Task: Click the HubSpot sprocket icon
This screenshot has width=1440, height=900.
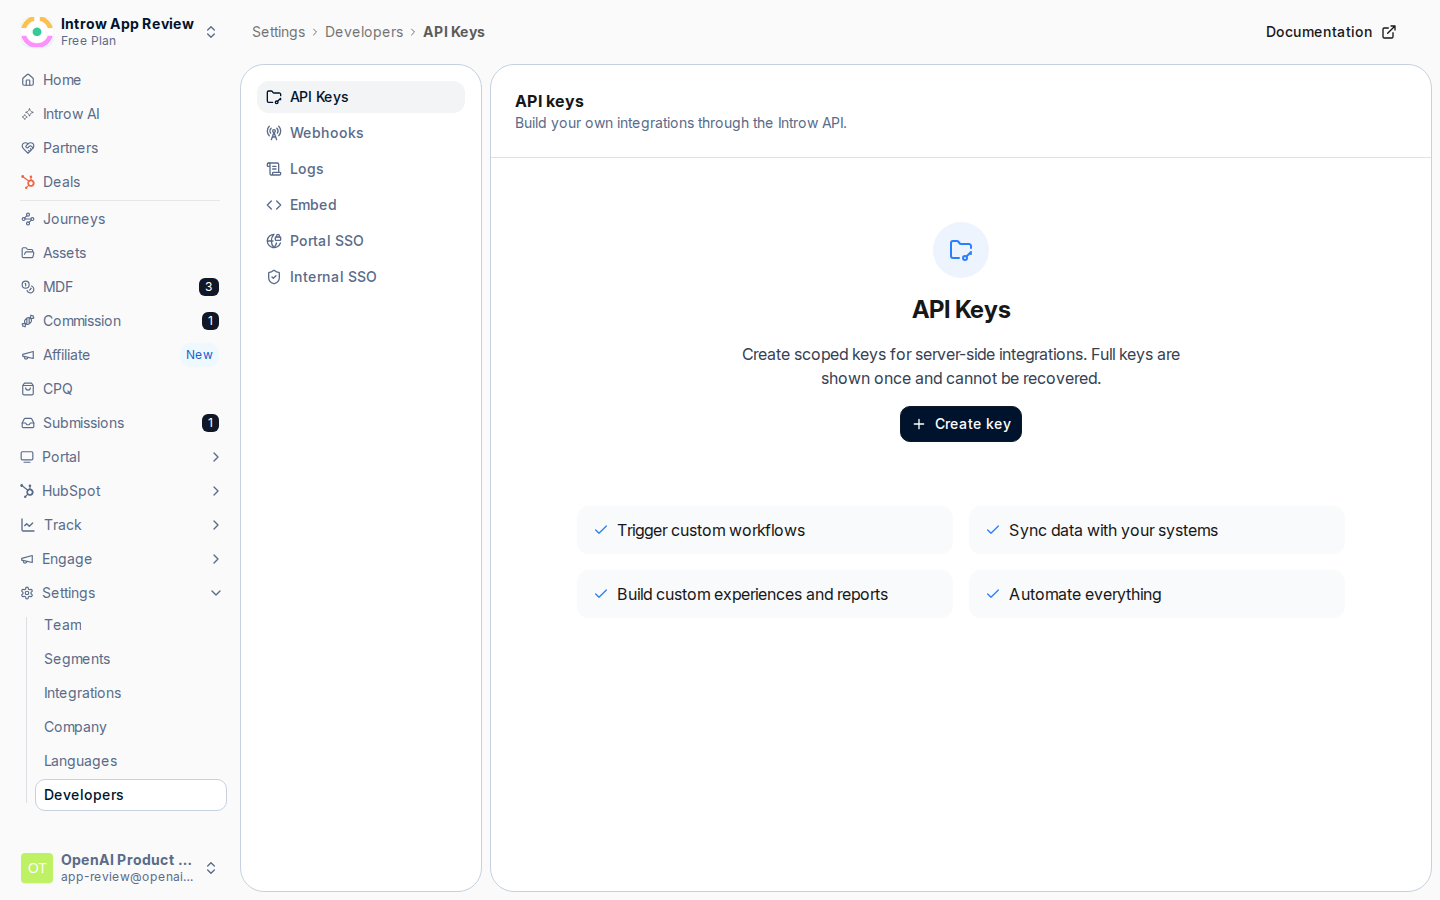Action: [27, 491]
